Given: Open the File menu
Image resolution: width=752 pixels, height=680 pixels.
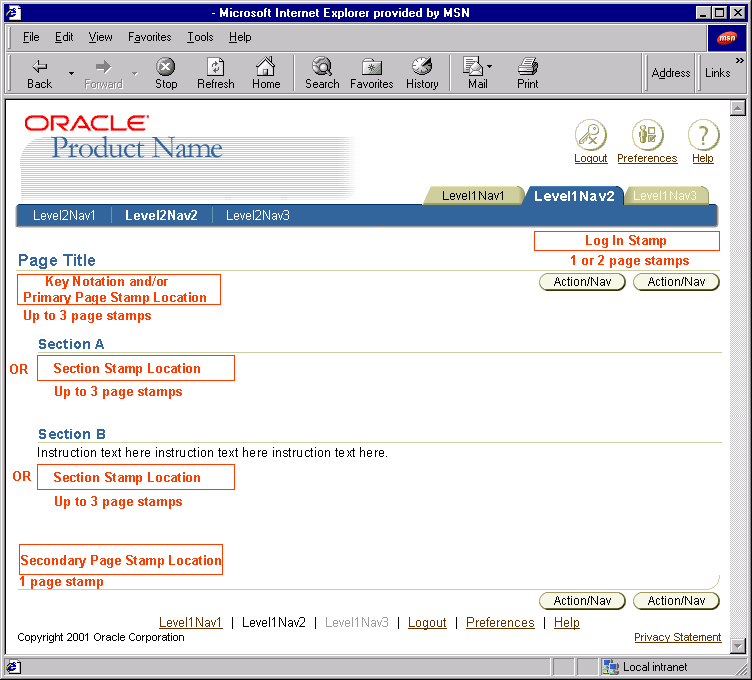Looking at the screenshot, I should click(x=31, y=37).
